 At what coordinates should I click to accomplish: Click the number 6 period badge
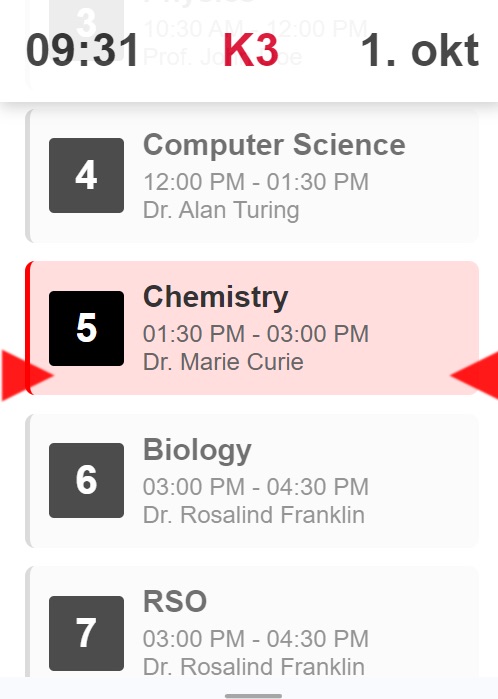pos(86,480)
